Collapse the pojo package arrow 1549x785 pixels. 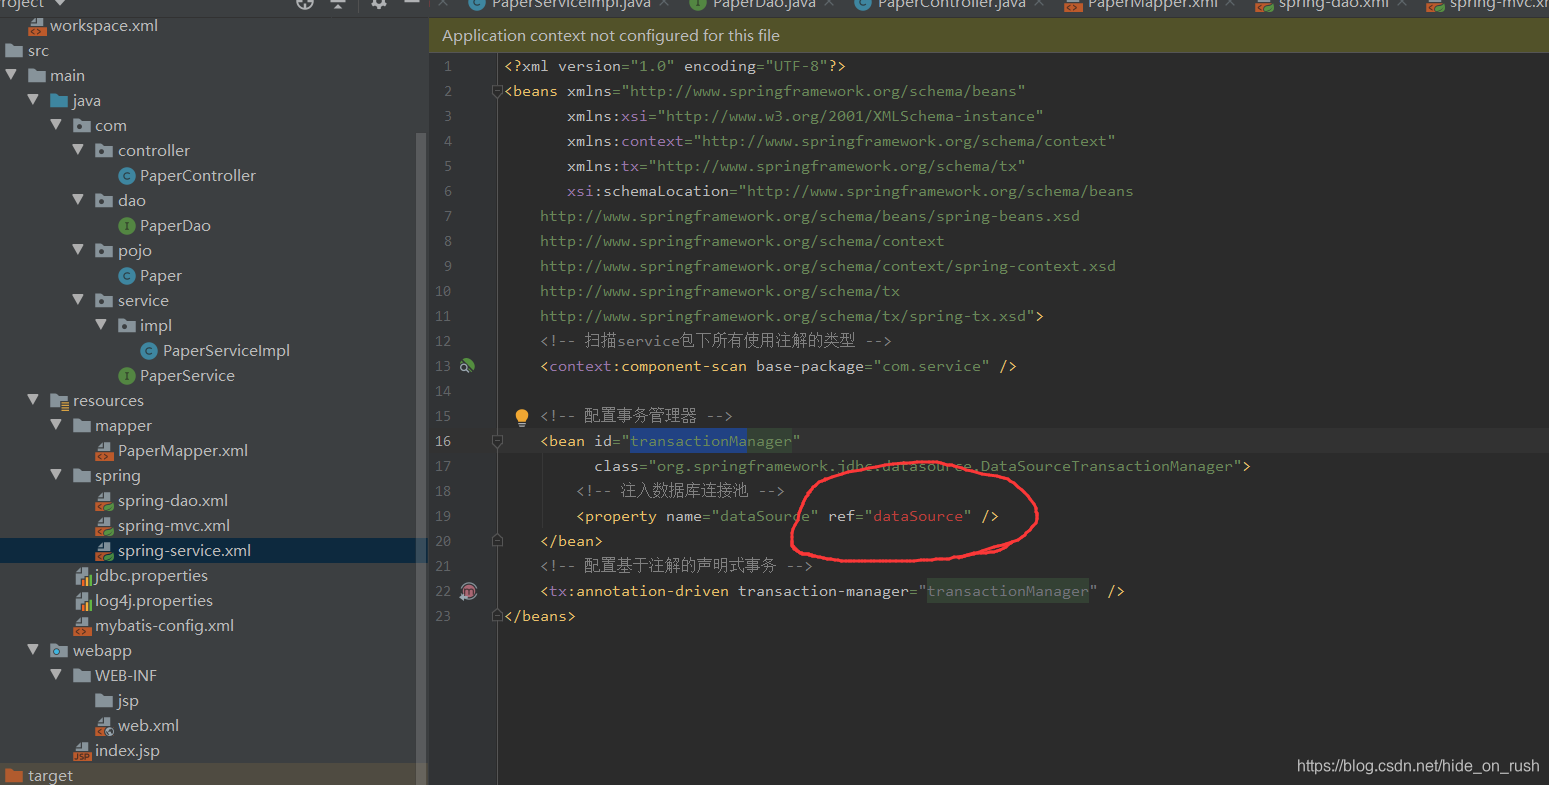click(x=79, y=250)
